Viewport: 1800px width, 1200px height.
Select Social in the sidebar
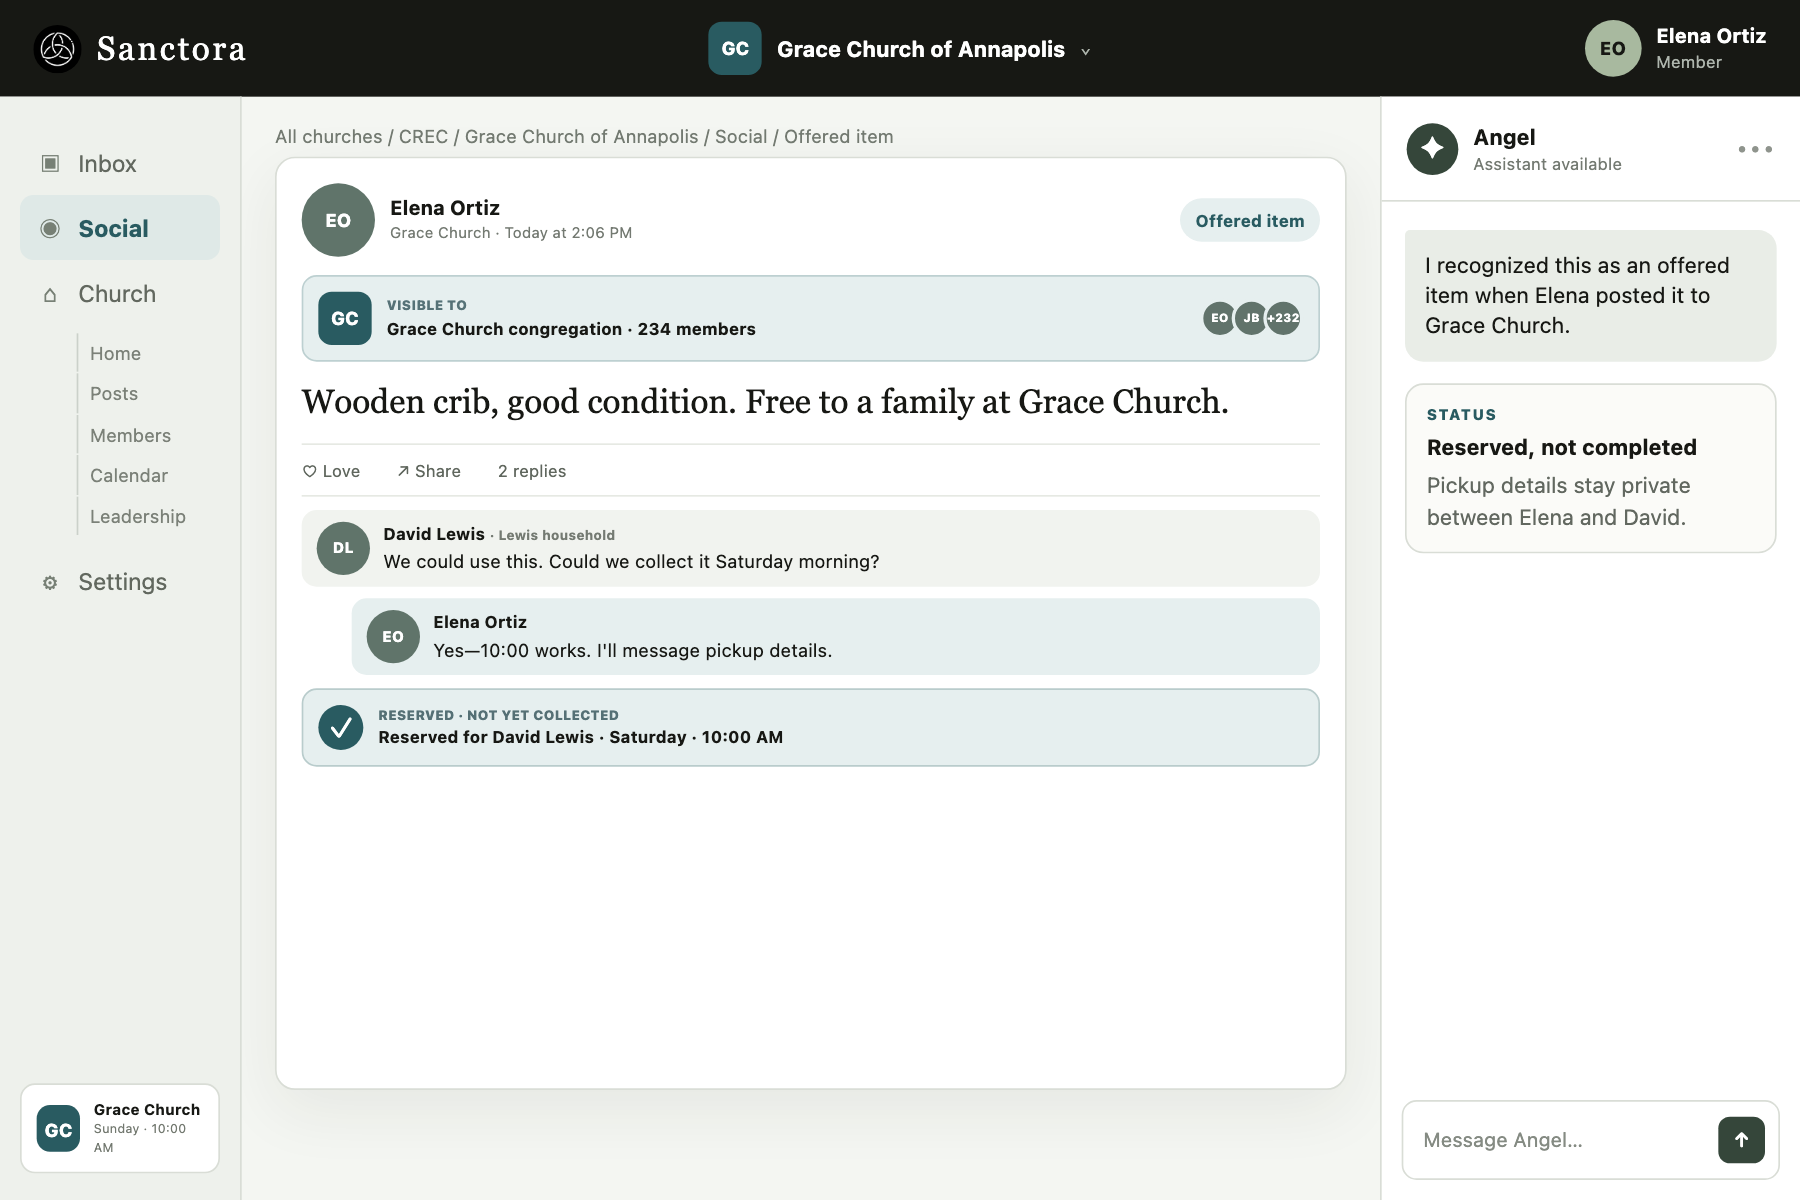click(120, 228)
